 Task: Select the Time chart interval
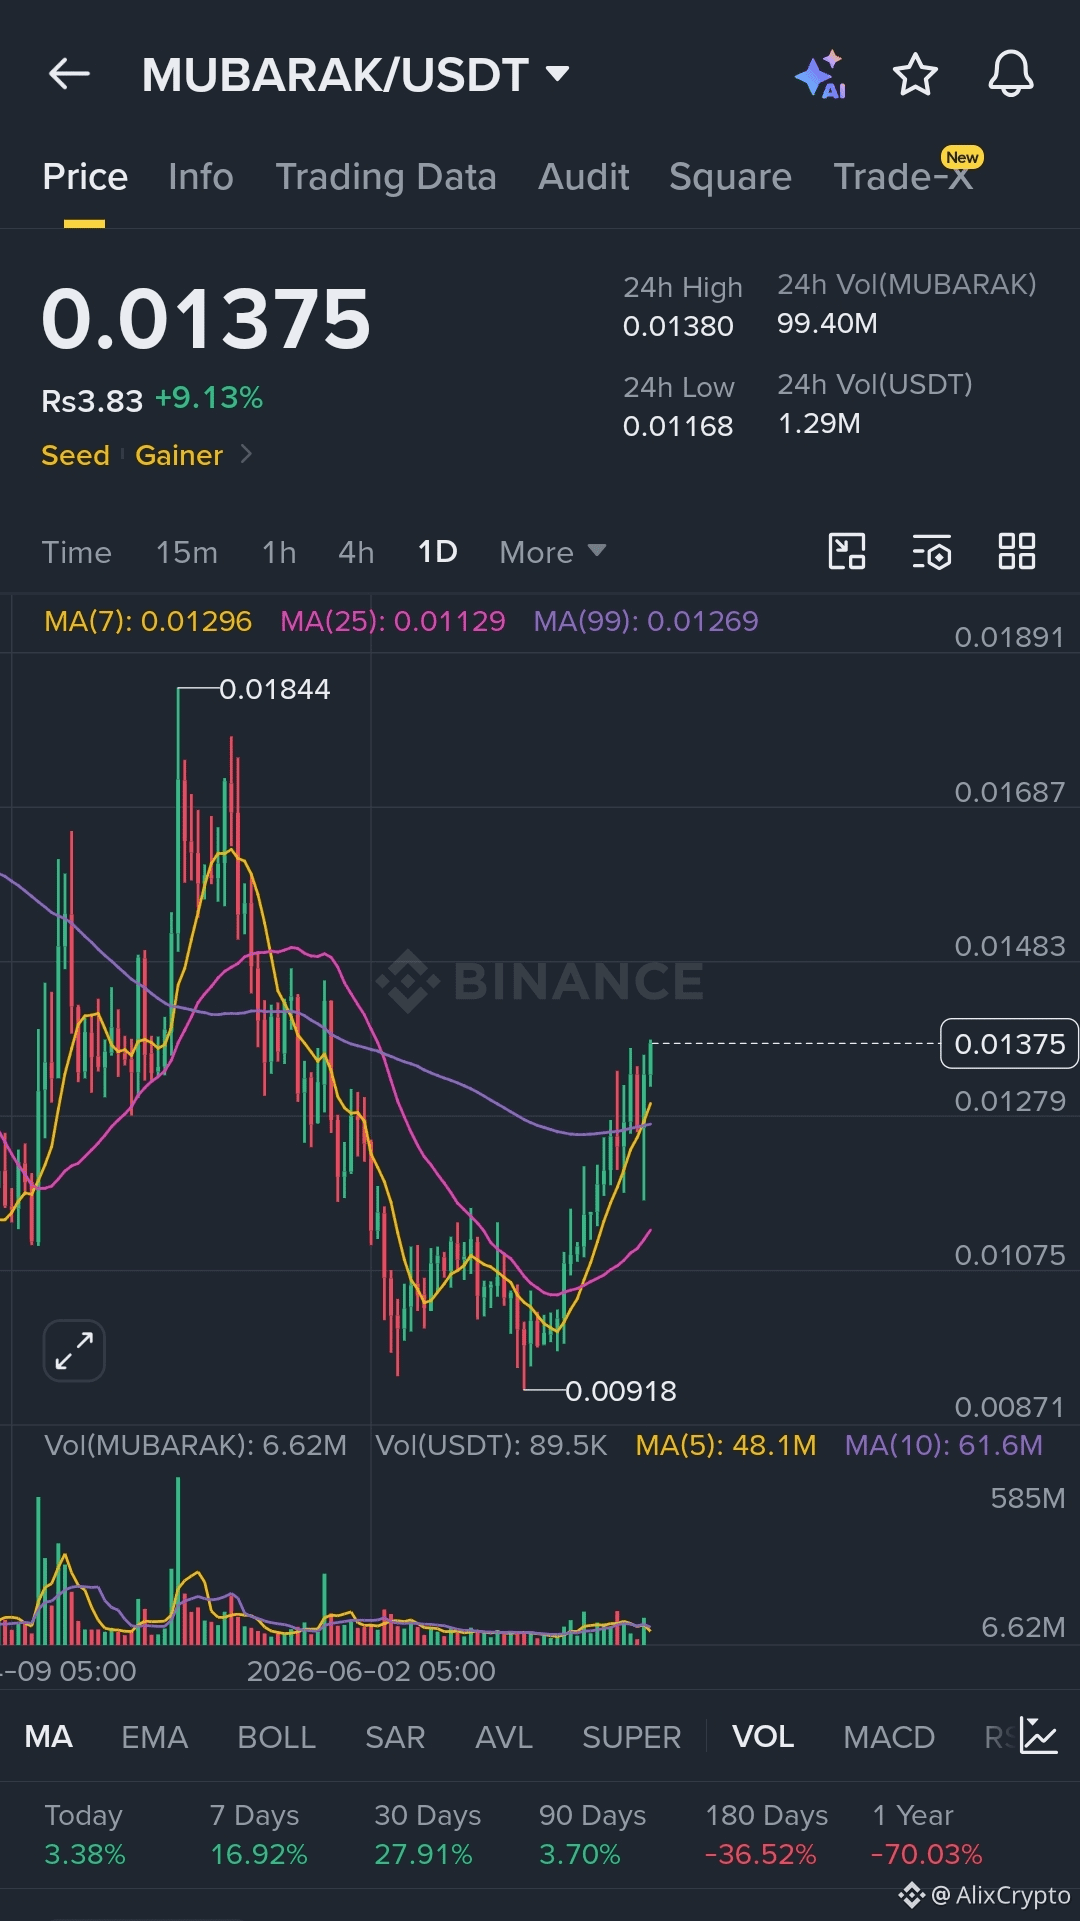coord(77,552)
